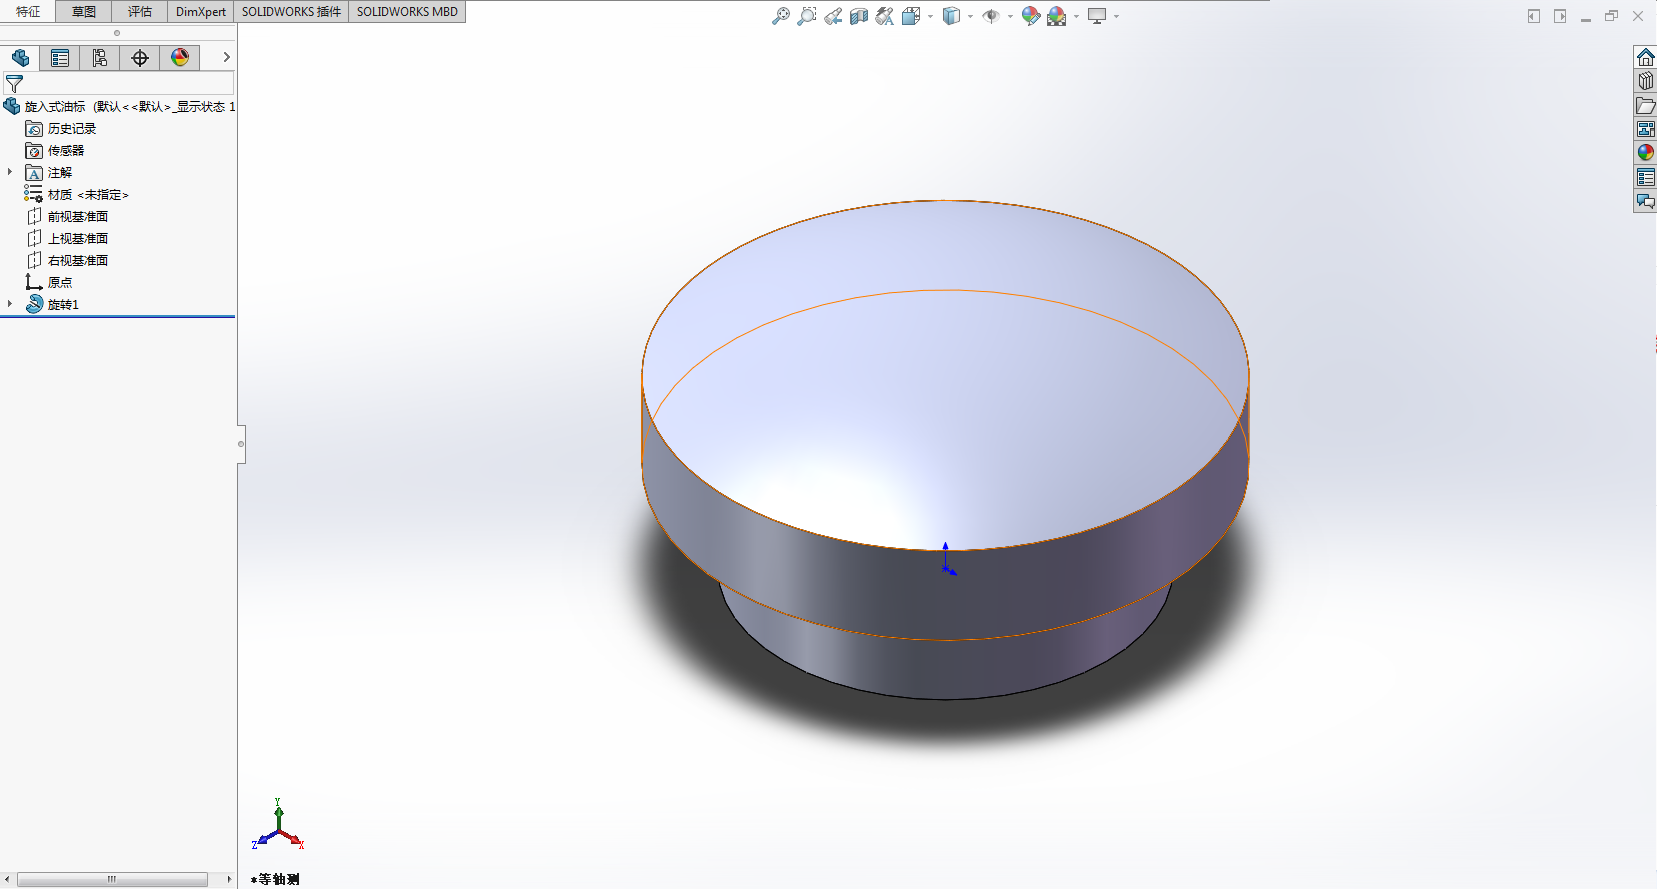
Task: Toggle the Section View tool
Action: pos(859,16)
